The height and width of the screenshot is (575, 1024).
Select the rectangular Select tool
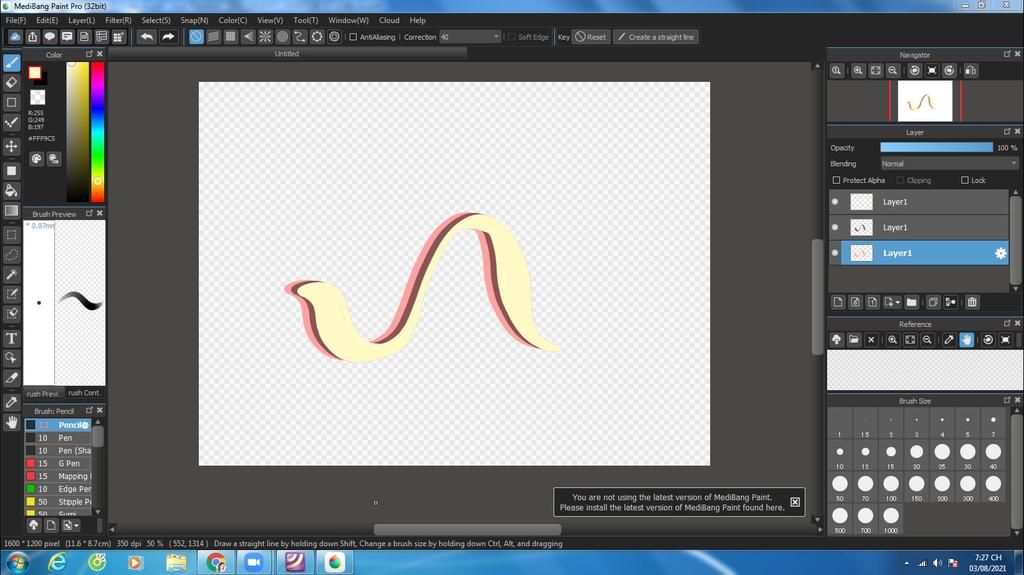click(11, 235)
